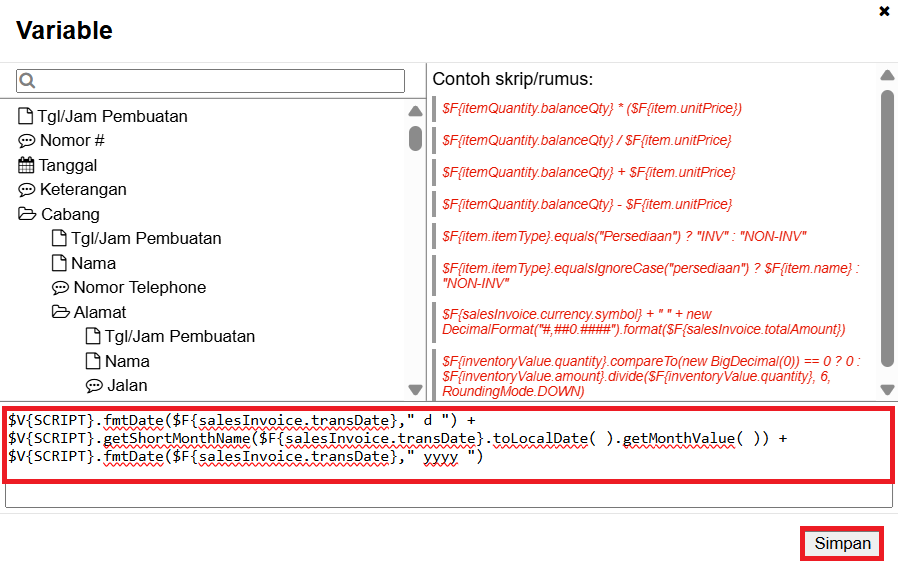Click the speech bubble icon beside Keterangan
898x574 pixels.
(26, 190)
